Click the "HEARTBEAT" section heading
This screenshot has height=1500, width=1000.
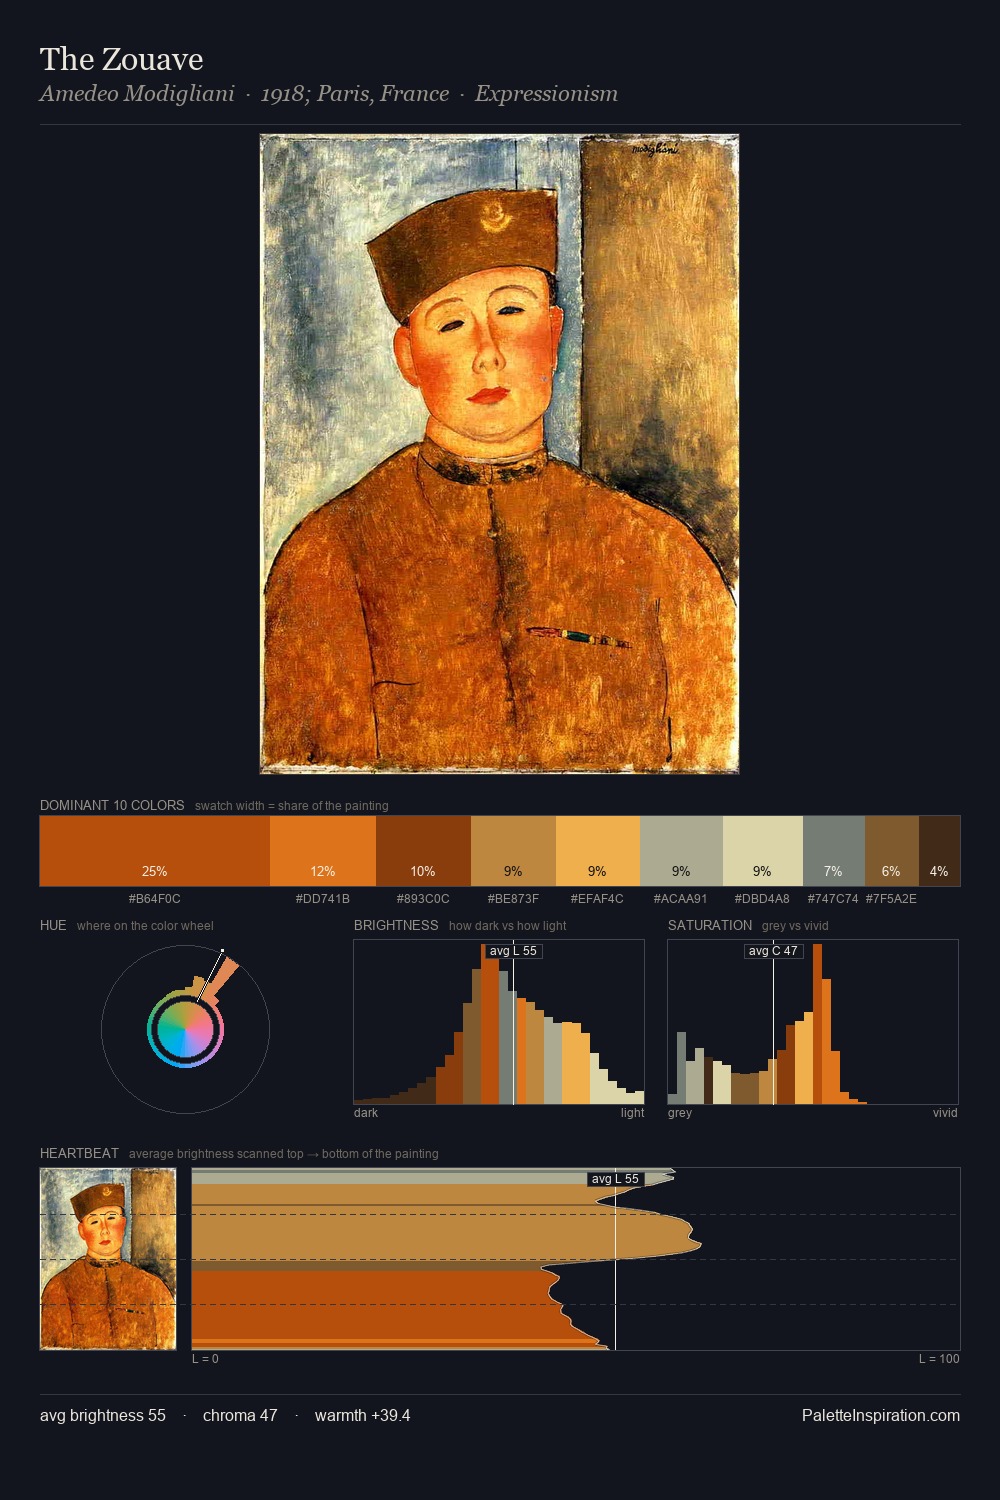(x=79, y=1153)
